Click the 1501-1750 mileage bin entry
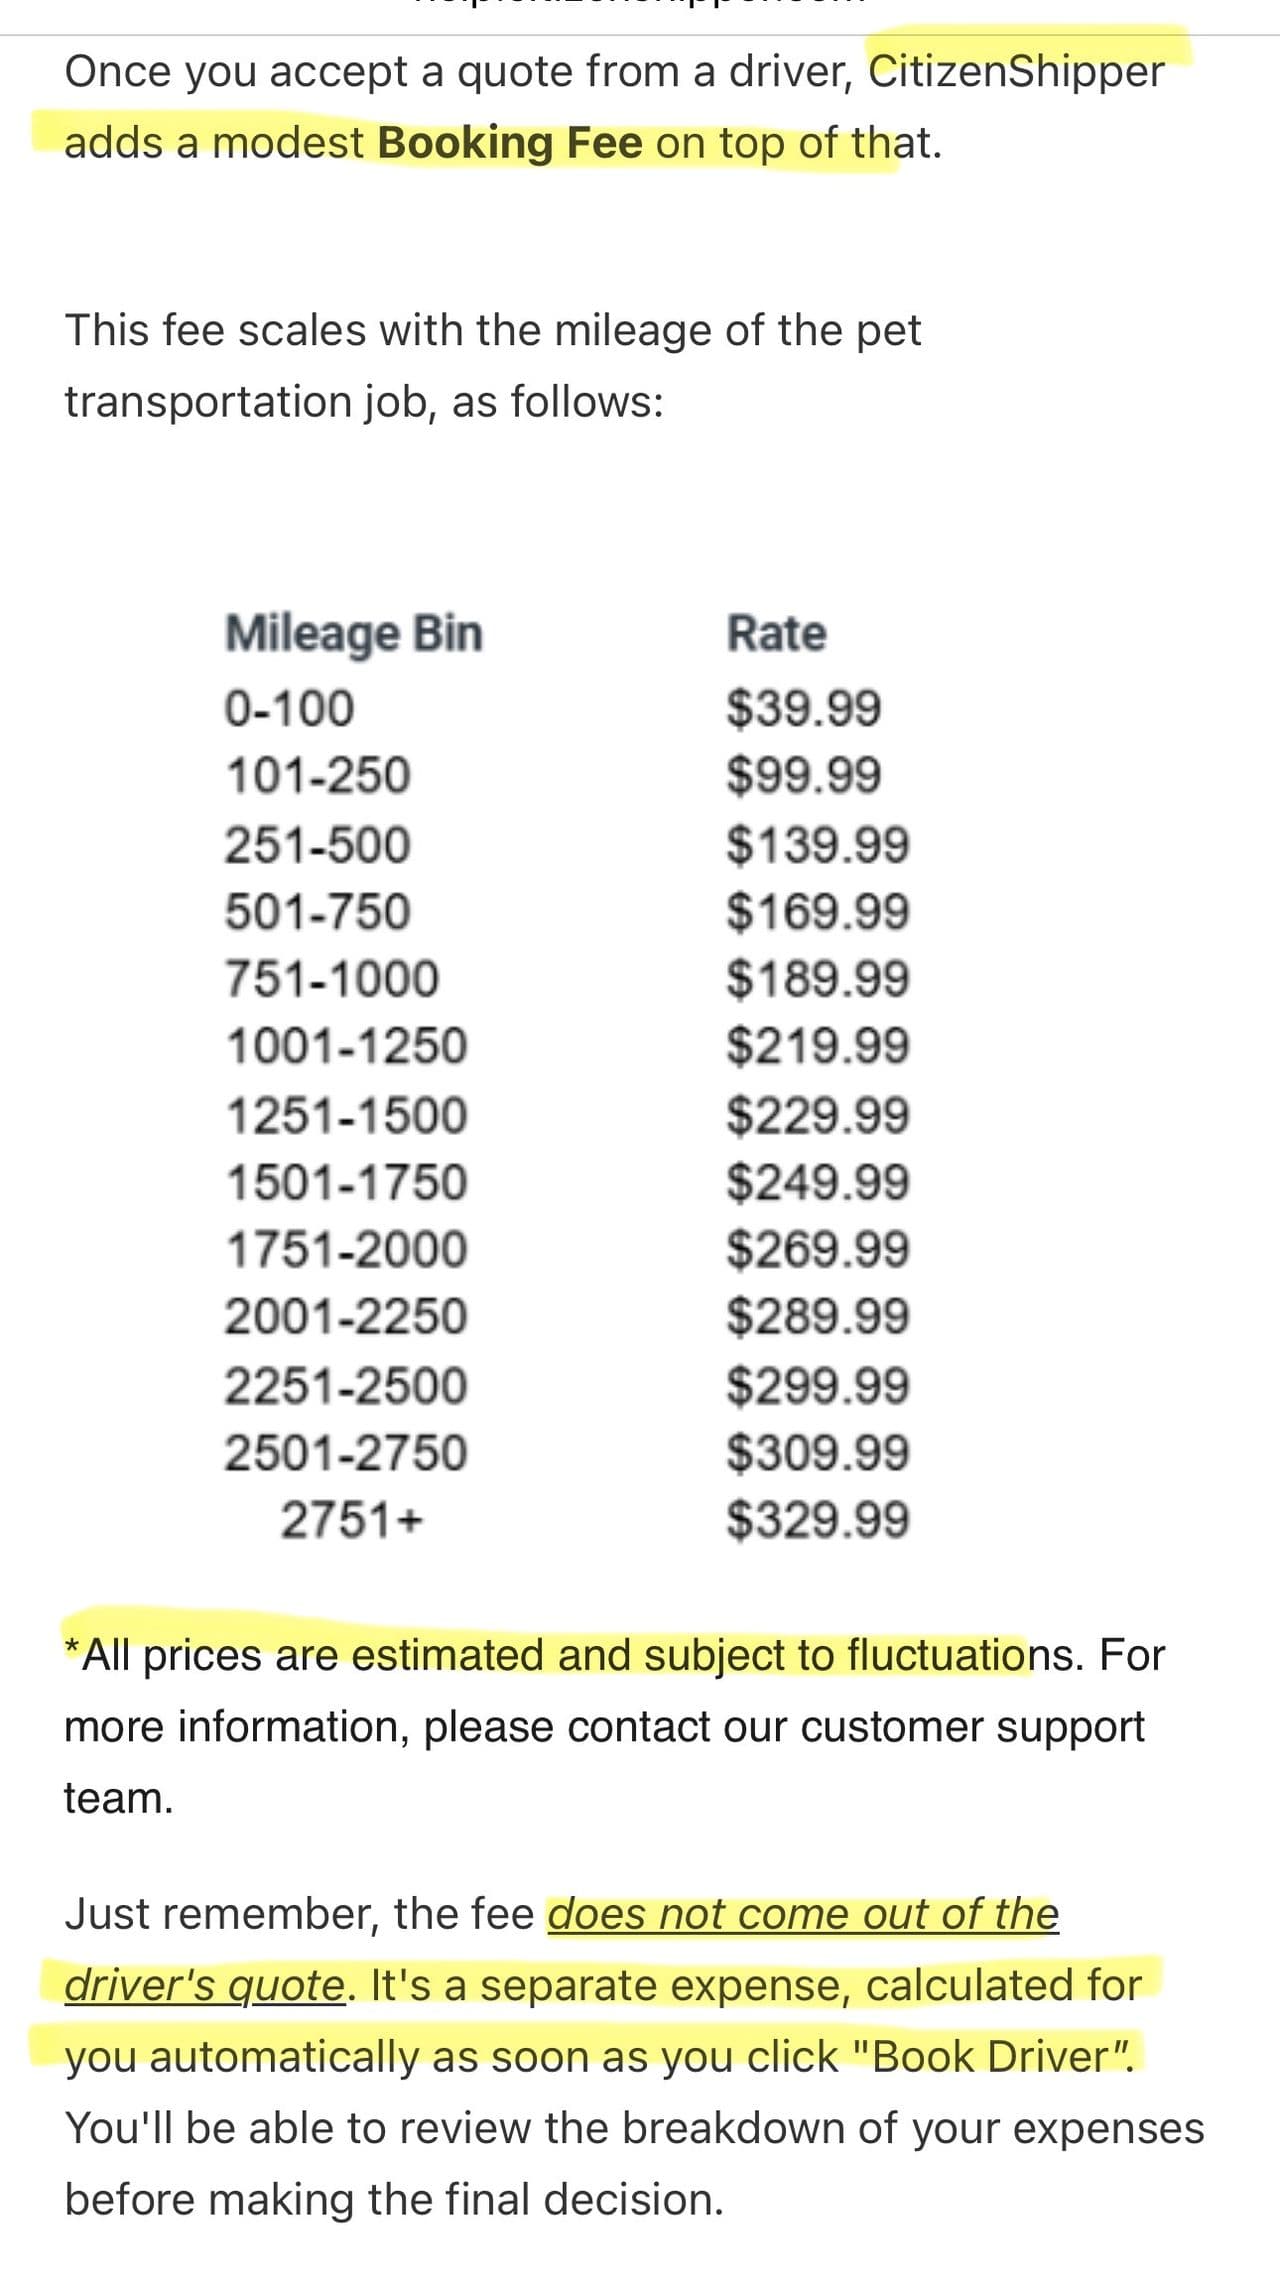This screenshot has height=2275, width=1280. click(x=346, y=1182)
